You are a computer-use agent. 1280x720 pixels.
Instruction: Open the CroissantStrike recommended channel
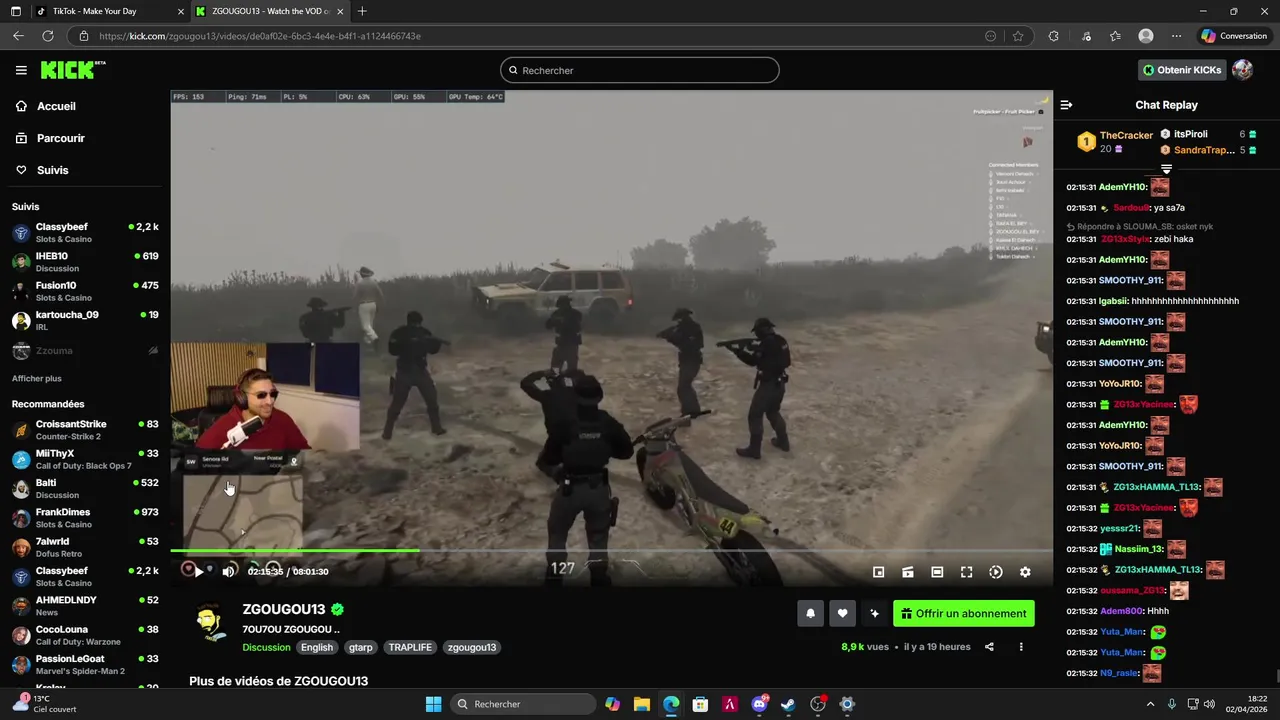click(85, 429)
